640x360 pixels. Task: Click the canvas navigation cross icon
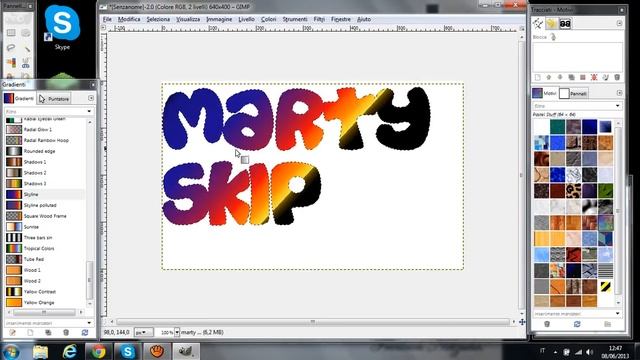pos(522,322)
